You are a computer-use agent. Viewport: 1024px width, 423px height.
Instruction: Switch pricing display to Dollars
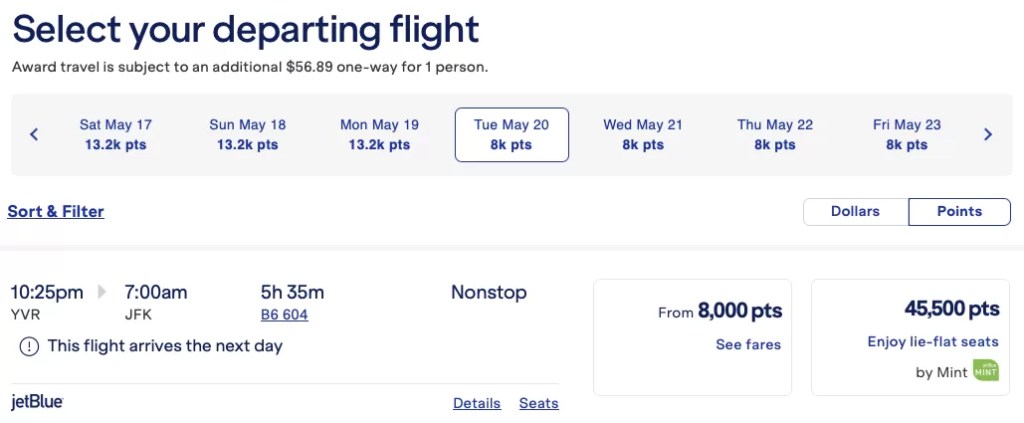(856, 212)
